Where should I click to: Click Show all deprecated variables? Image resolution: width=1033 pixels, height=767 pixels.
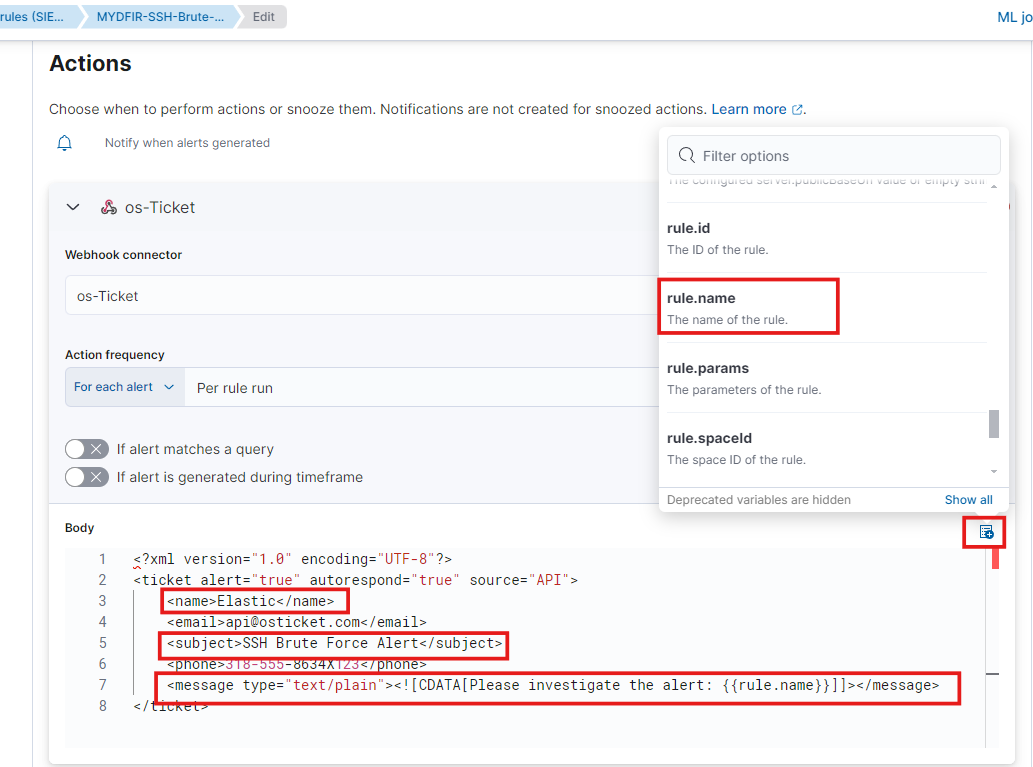coord(968,499)
